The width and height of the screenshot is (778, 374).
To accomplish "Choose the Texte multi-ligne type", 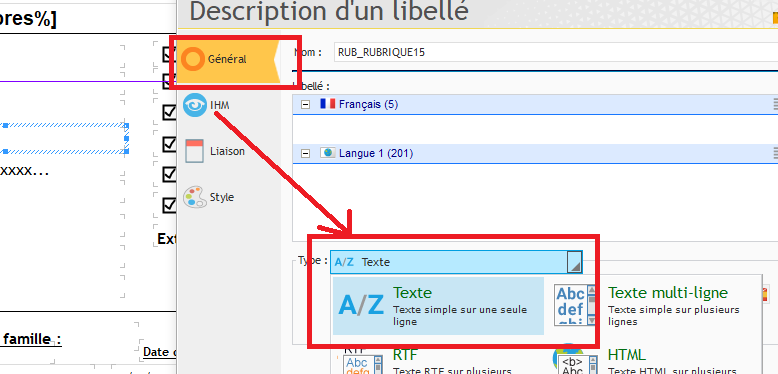I will [655, 306].
